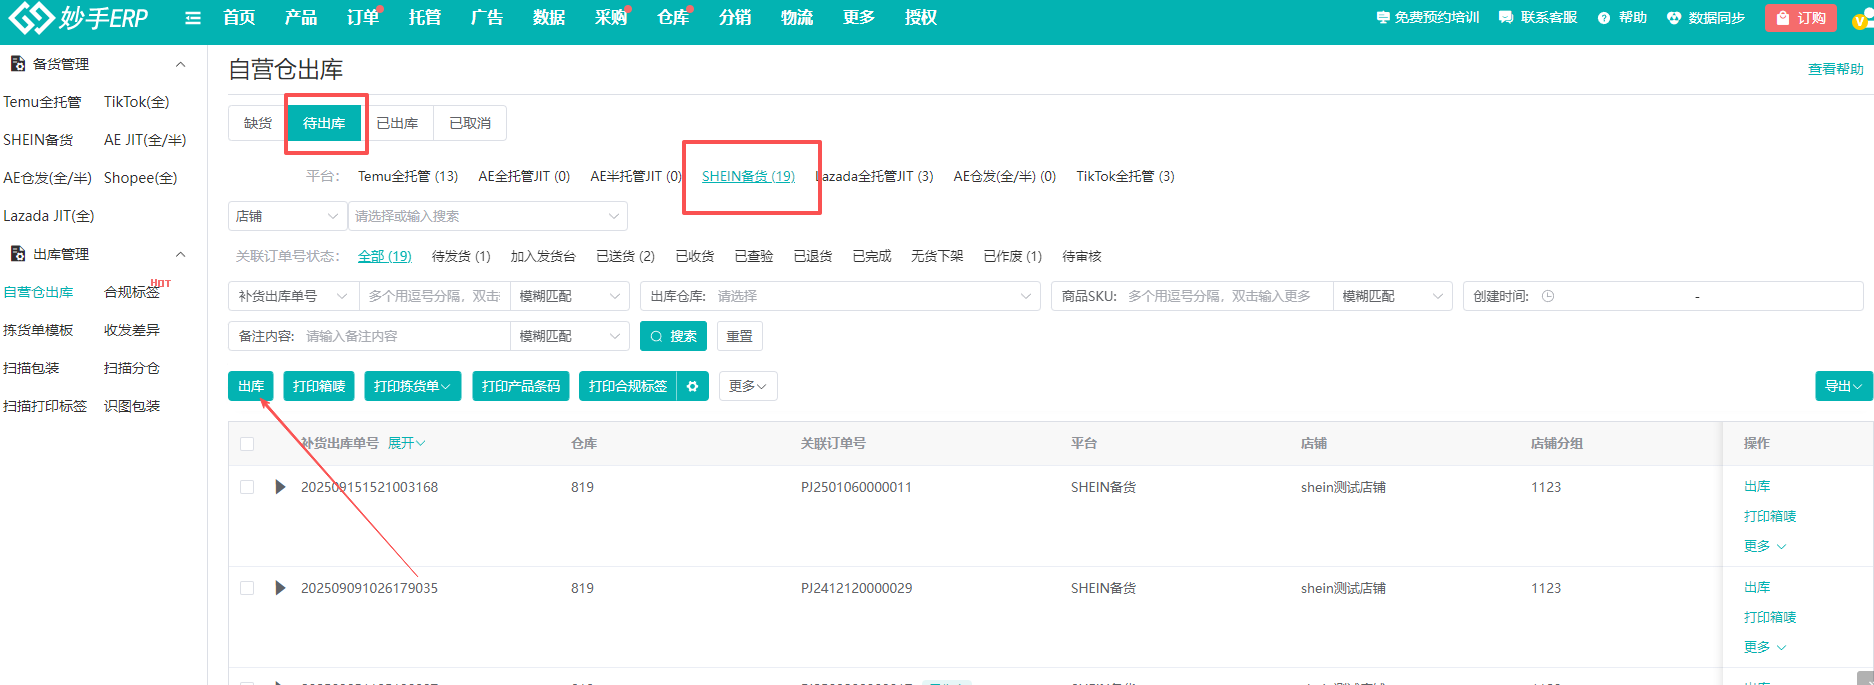Click the 打印产品条码 button
This screenshot has width=1874, height=685.
coord(521,386)
